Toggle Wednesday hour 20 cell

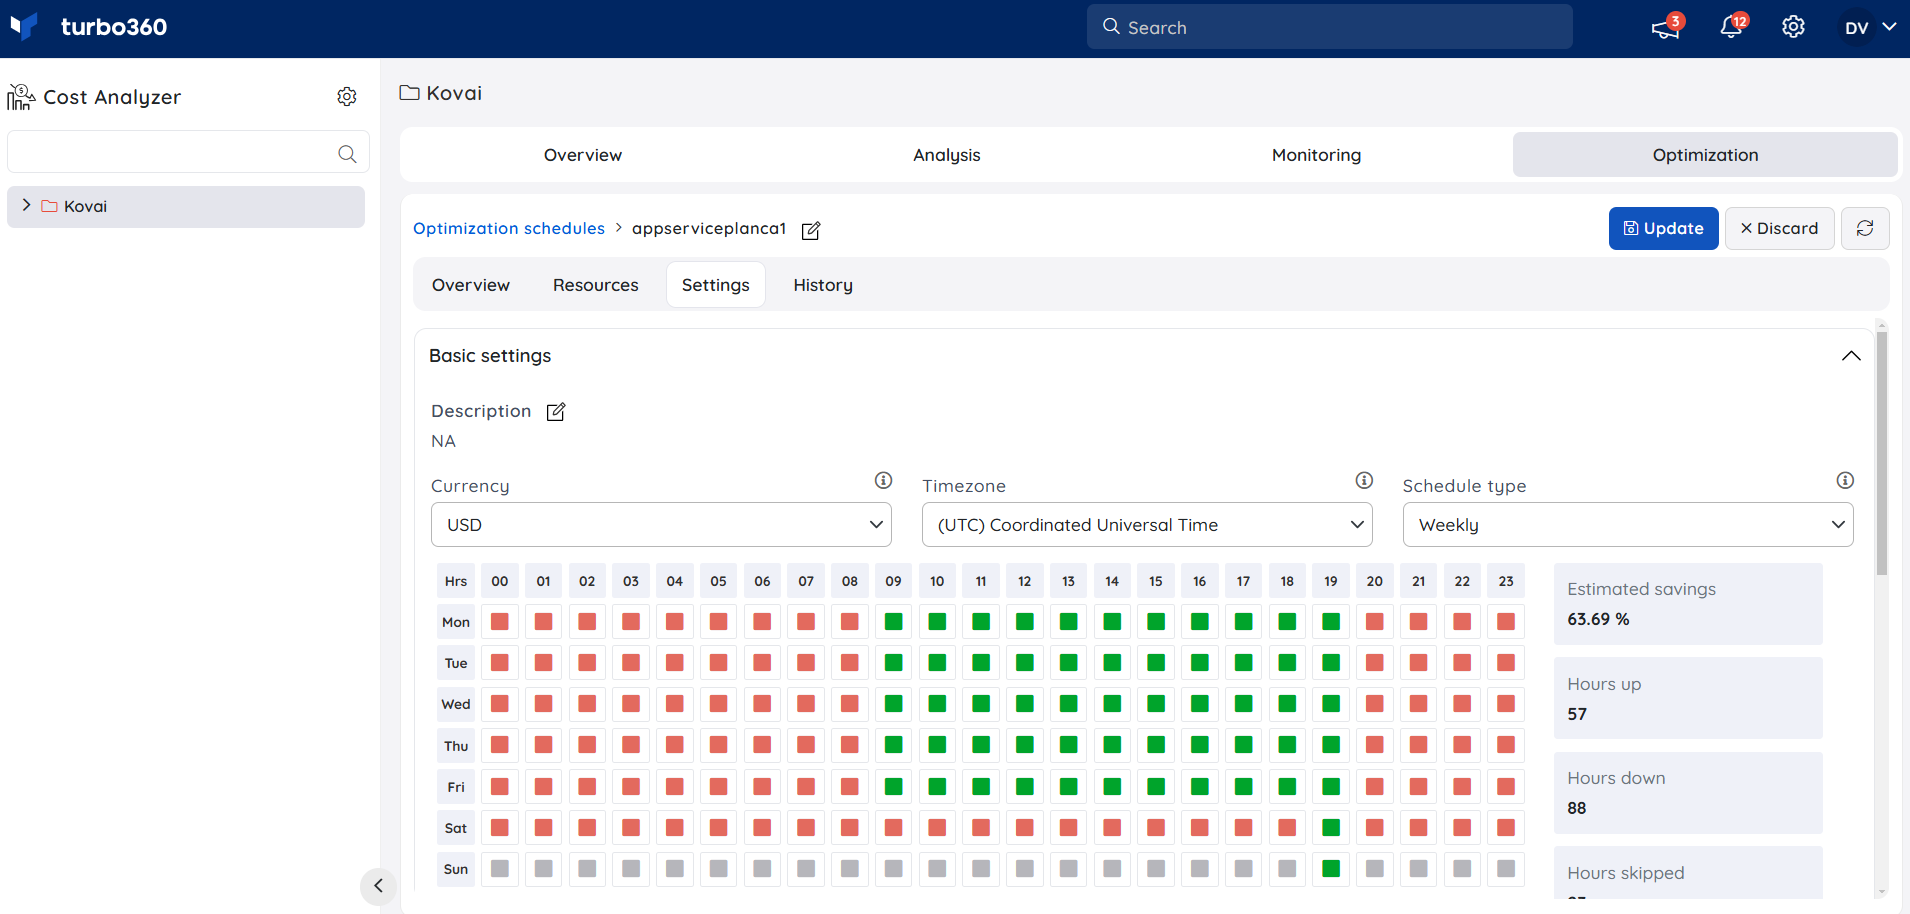1375,704
